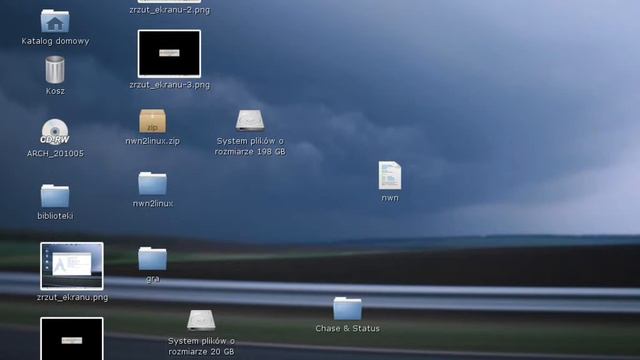Screen dimensions: 640x360
Task: Click the "ARCH_201005" label text
Action: coord(55,153)
